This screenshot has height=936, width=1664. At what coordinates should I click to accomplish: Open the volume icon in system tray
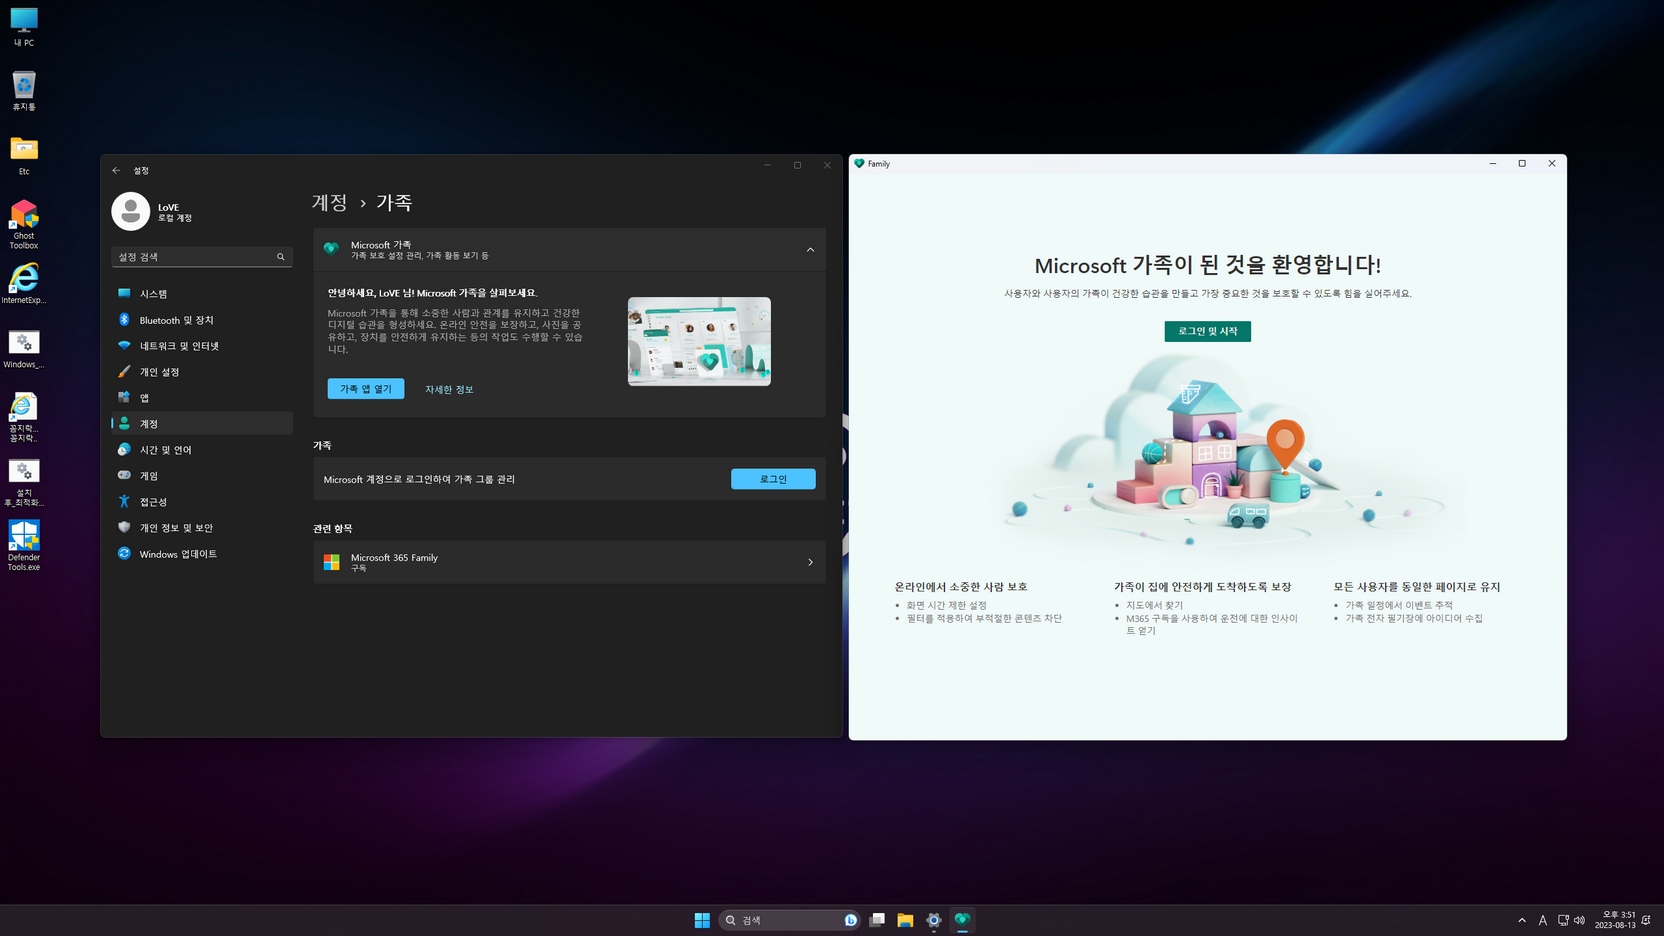(1580, 920)
